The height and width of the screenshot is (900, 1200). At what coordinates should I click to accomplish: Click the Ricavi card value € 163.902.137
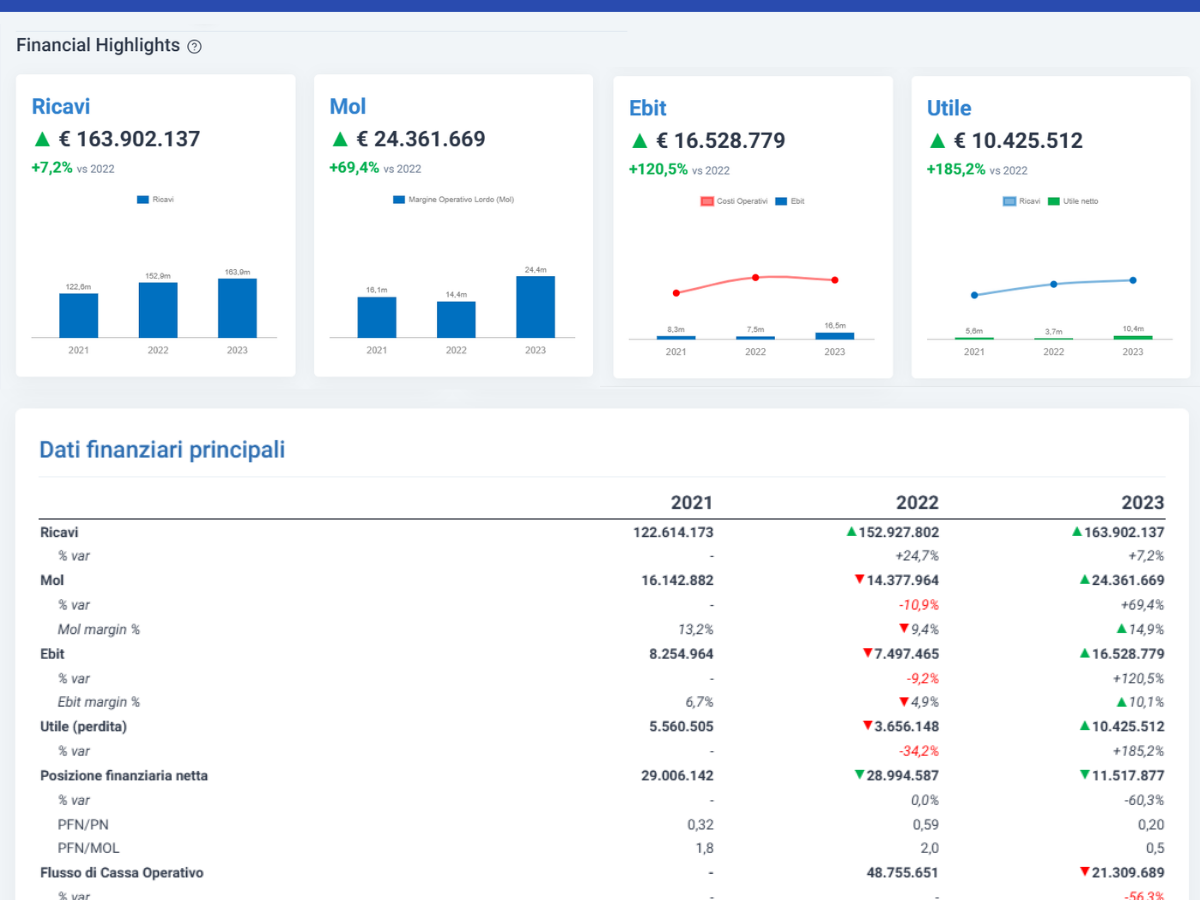pyautogui.click(x=128, y=139)
